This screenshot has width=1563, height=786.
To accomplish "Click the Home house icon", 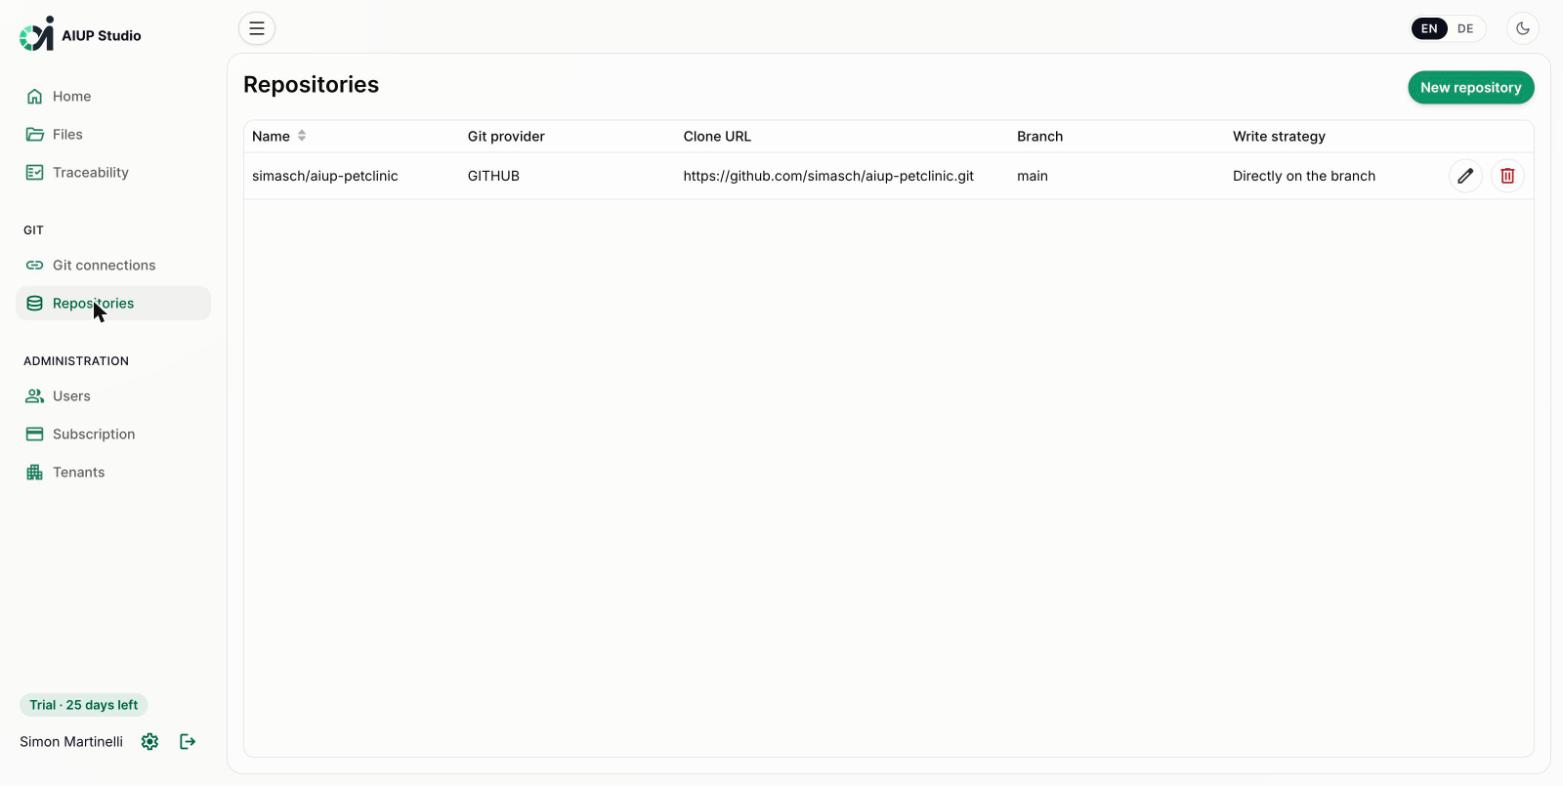I will coord(34,96).
